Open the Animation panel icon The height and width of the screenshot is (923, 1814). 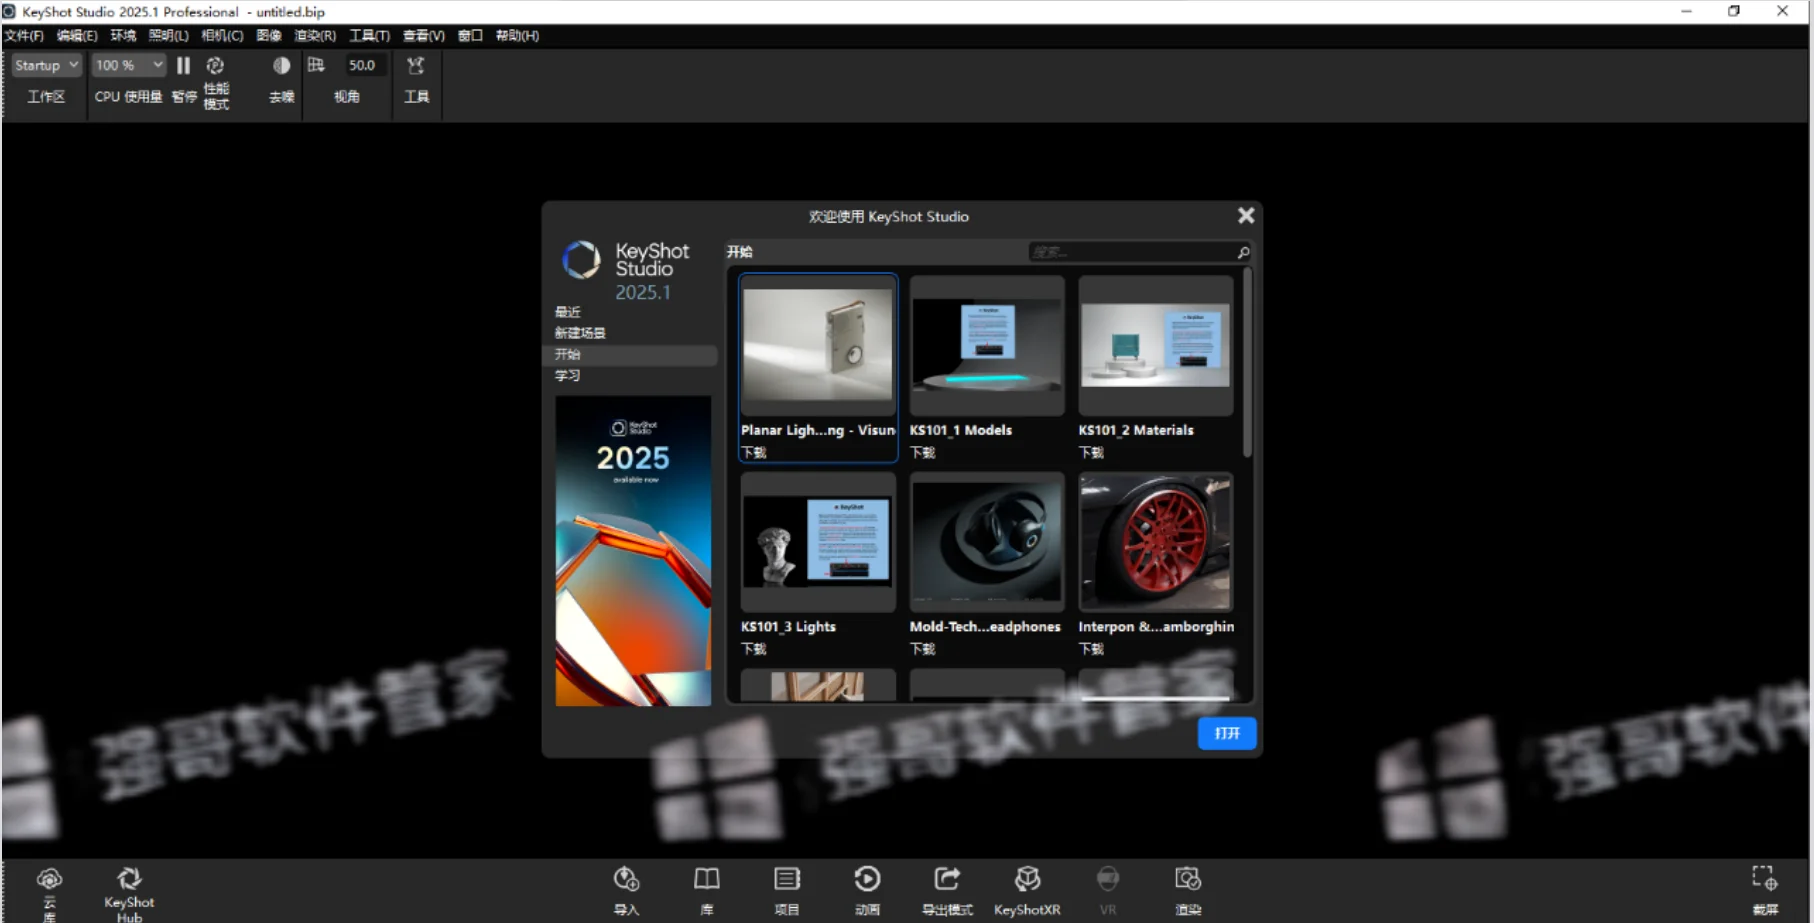click(x=867, y=879)
